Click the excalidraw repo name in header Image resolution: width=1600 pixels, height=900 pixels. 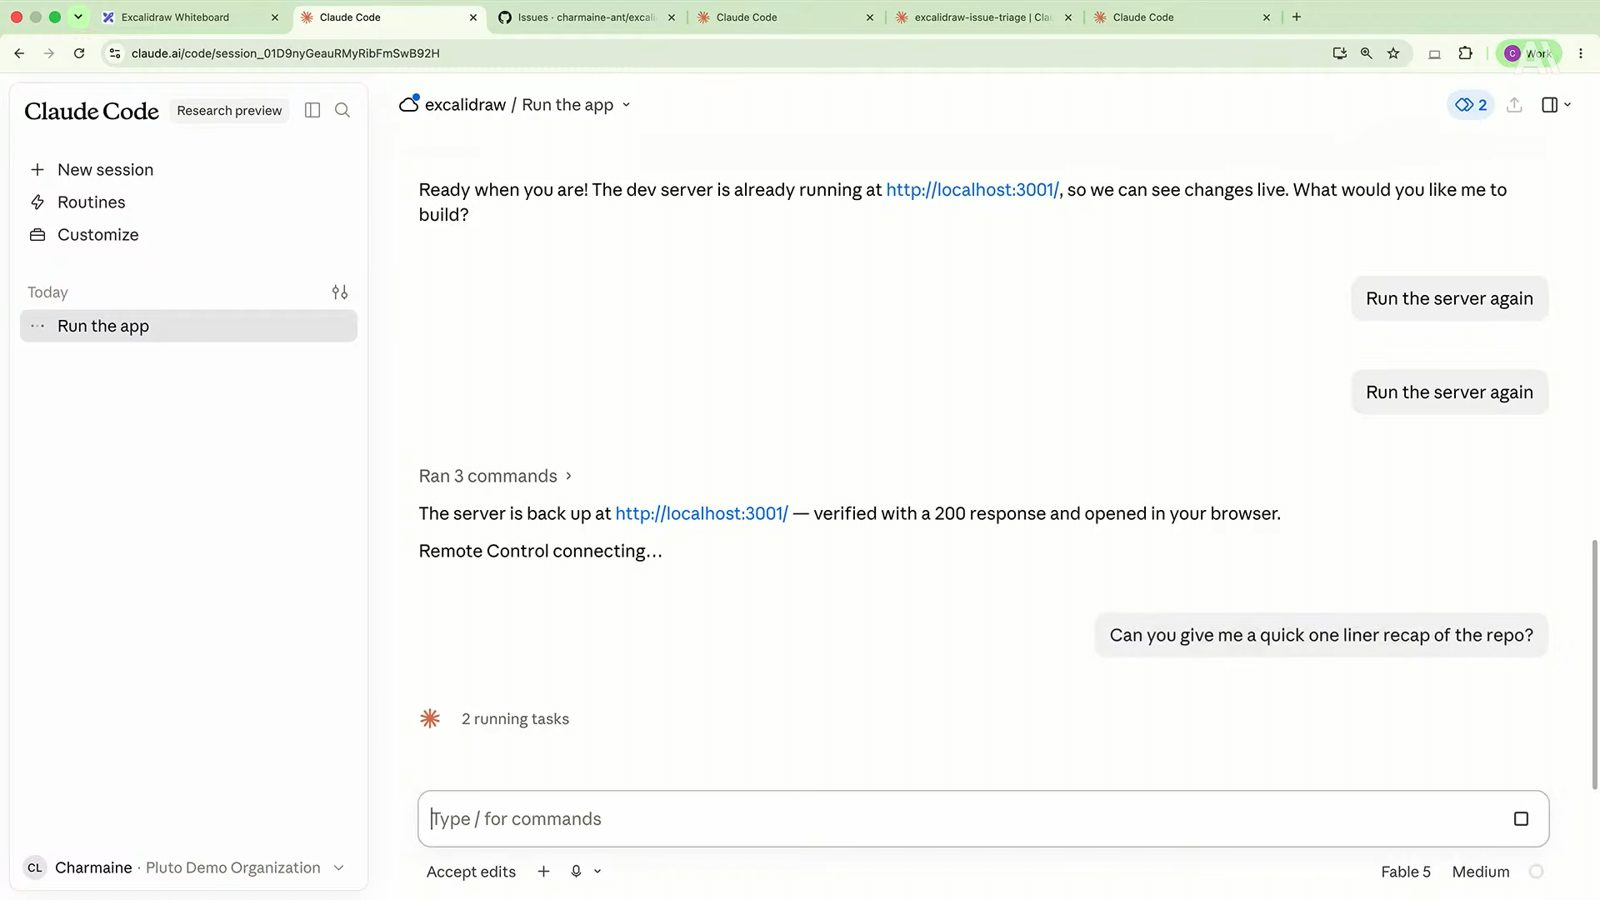tap(465, 105)
